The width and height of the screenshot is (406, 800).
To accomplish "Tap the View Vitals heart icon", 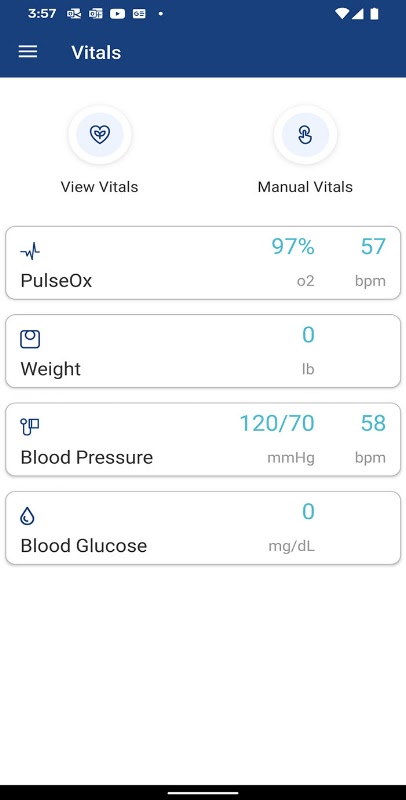I will (x=100, y=135).
